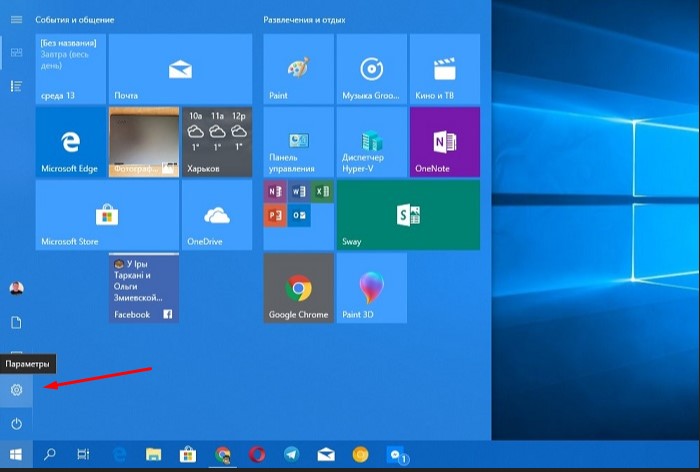
Task: Launch the Google Chrome tile
Action: pyautogui.click(x=299, y=288)
